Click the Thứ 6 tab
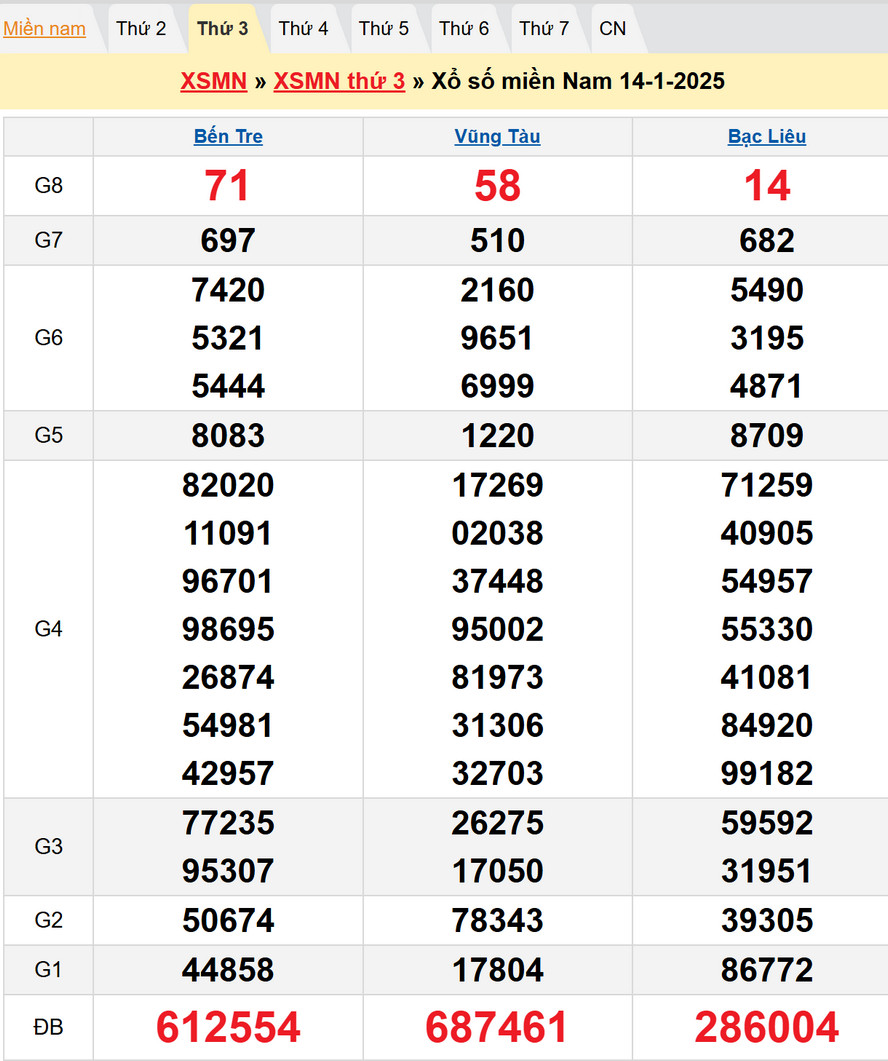This screenshot has height=1061, width=888. [464, 29]
